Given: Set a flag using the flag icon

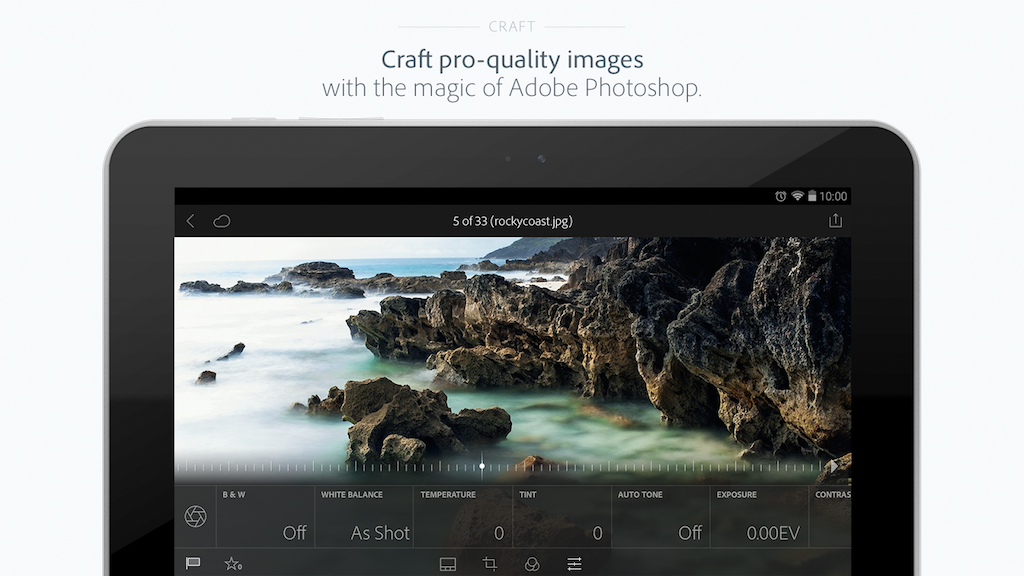Looking at the screenshot, I should (x=193, y=564).
